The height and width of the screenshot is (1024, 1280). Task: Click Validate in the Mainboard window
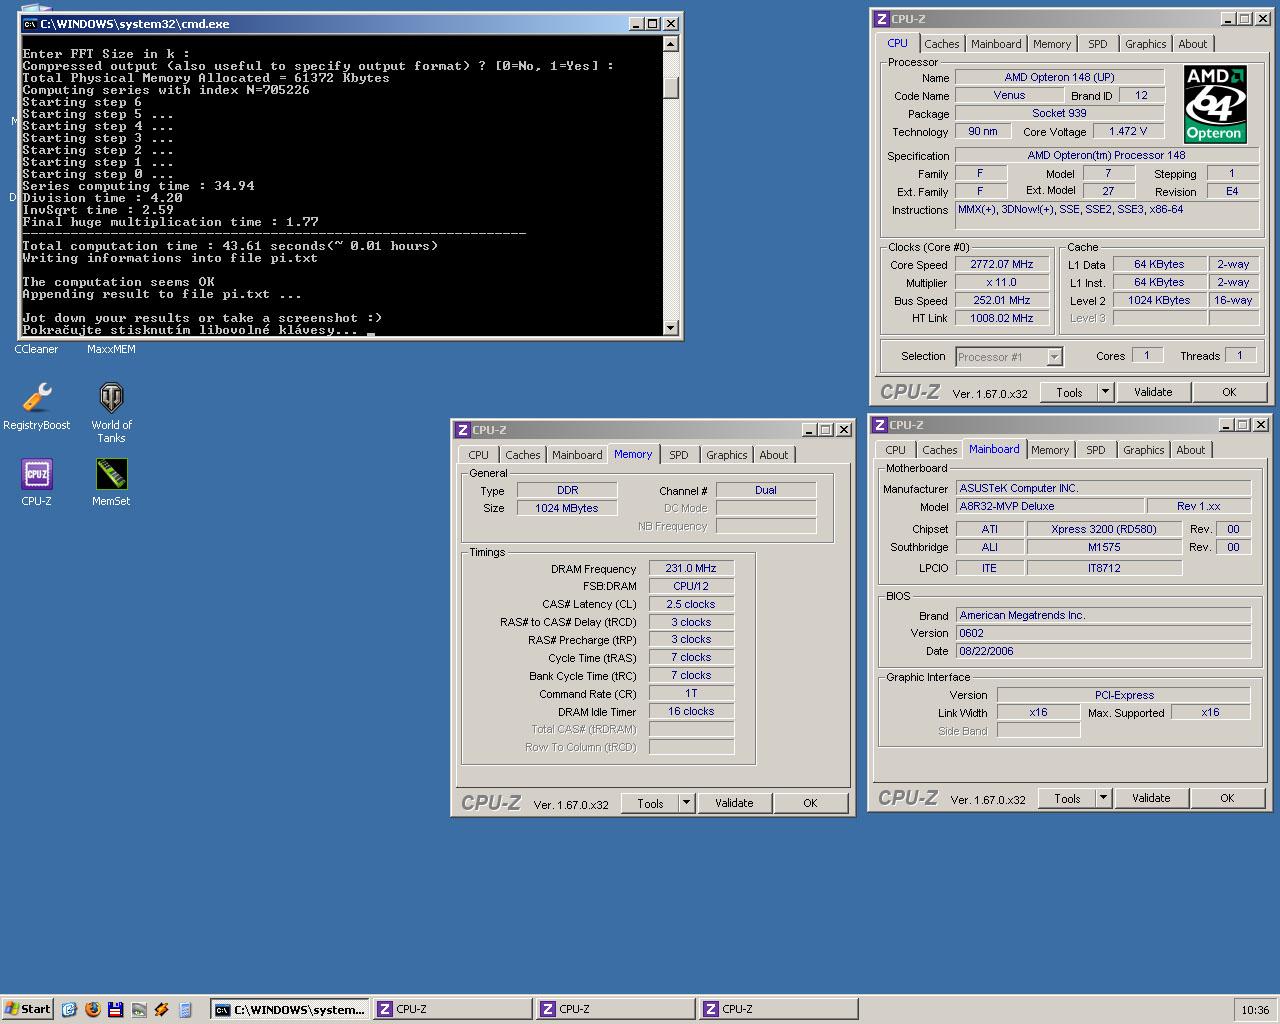coord(1151,798)
